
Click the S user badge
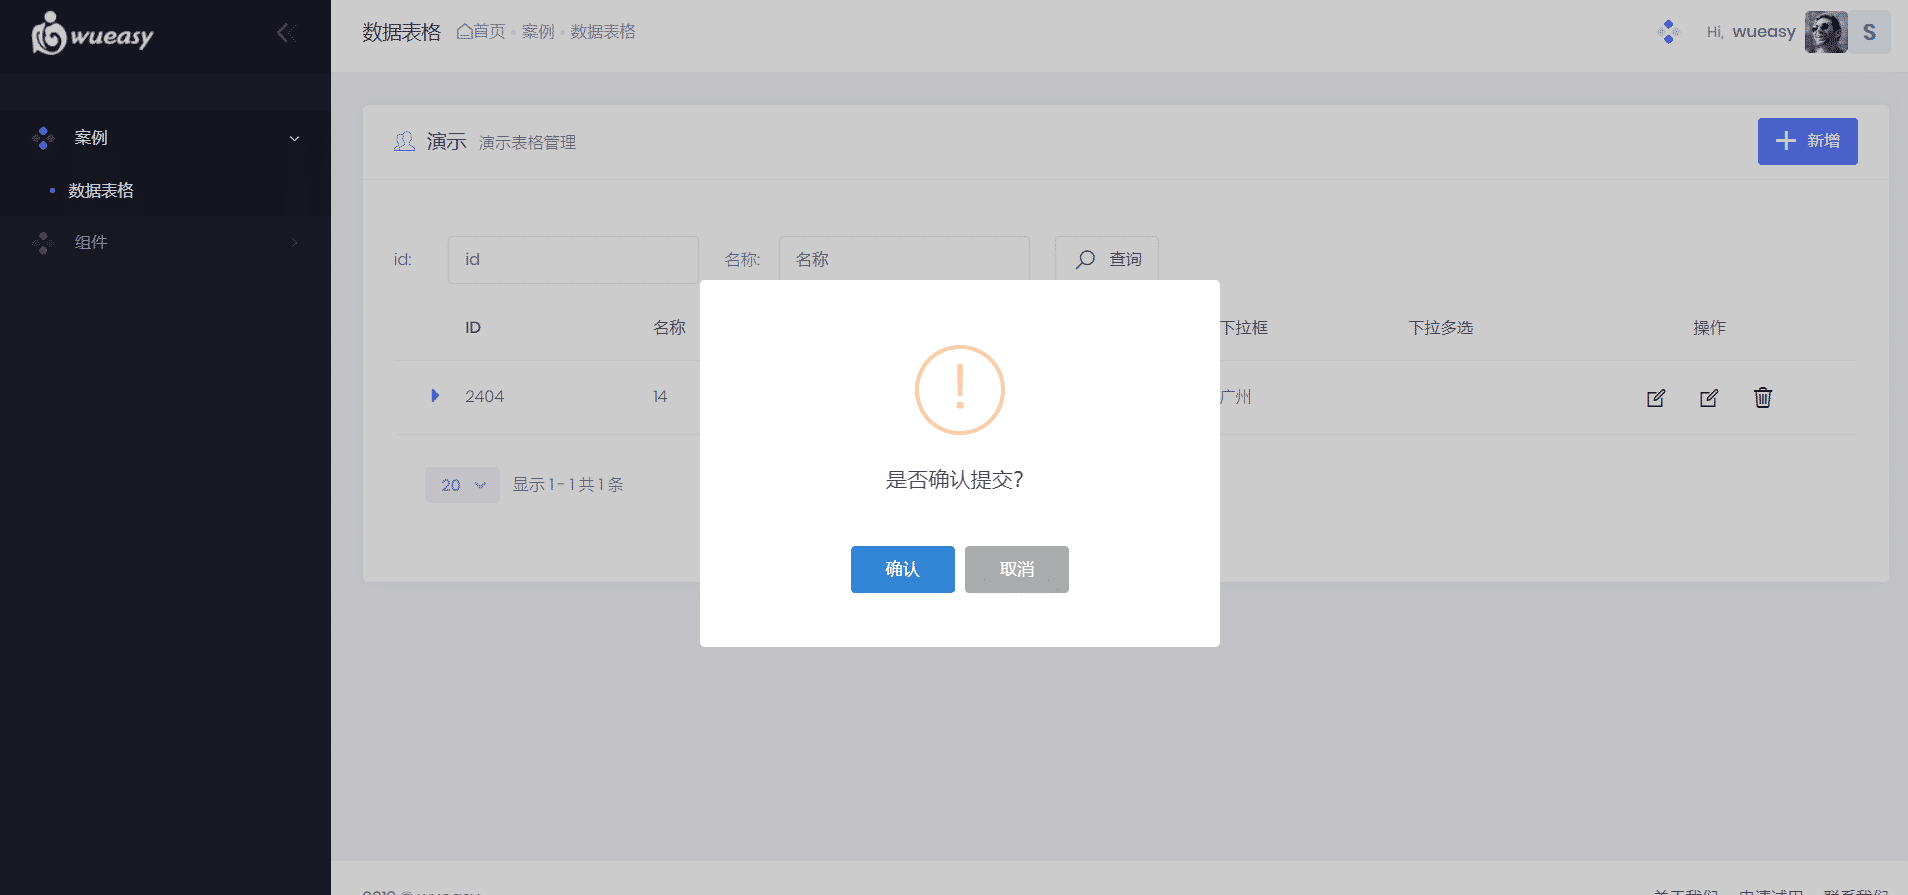tap(1869, 32)
